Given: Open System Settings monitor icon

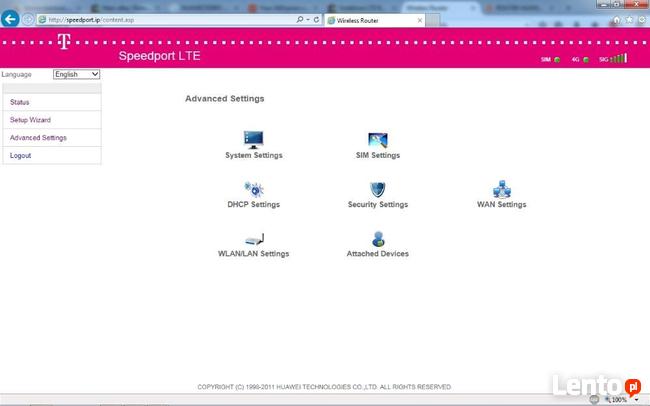Looking at the screenshot, I should [253, 139].
